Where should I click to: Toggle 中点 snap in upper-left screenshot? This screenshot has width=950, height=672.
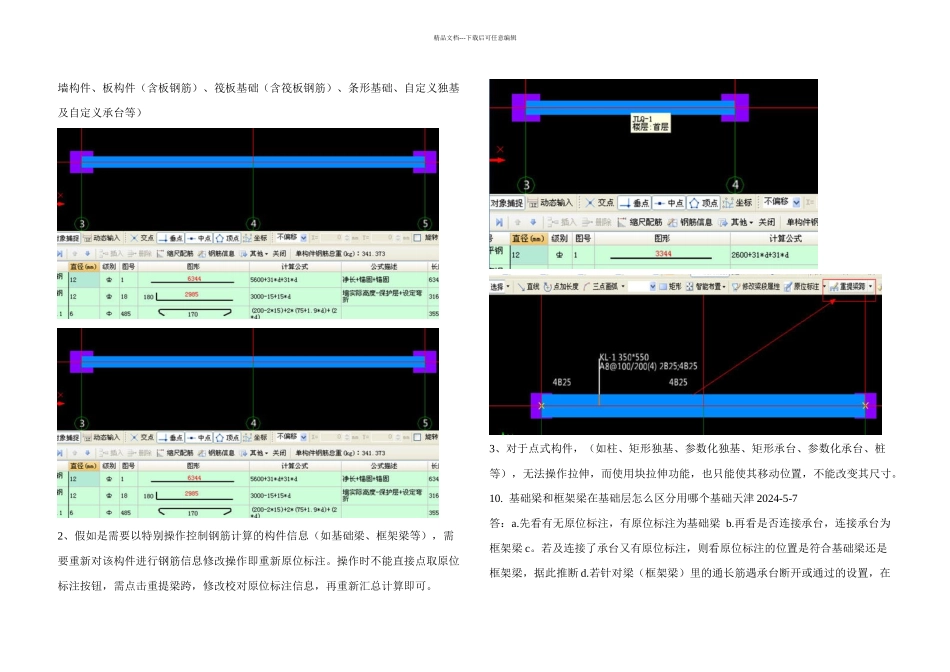click(x=199, y=238)
